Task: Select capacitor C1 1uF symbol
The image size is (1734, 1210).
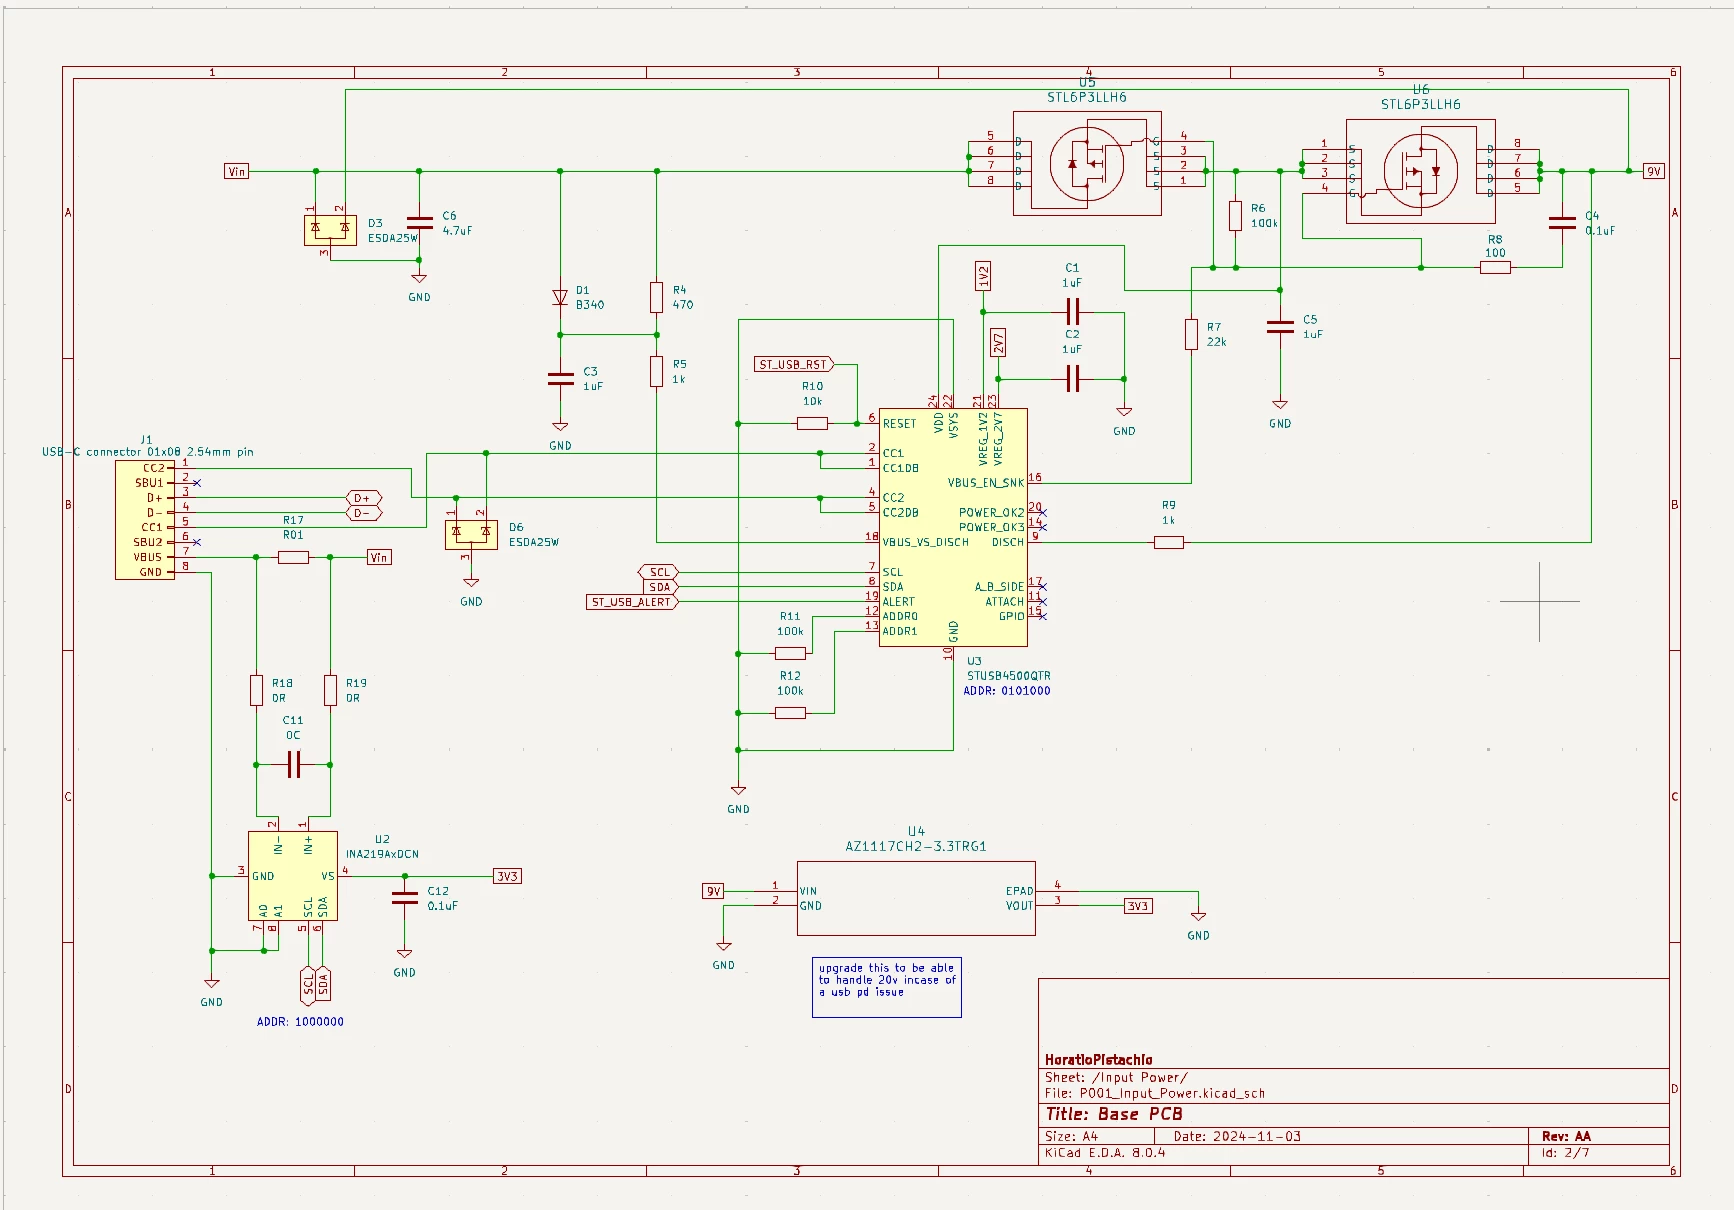Action: click(x=1072, y=312)
